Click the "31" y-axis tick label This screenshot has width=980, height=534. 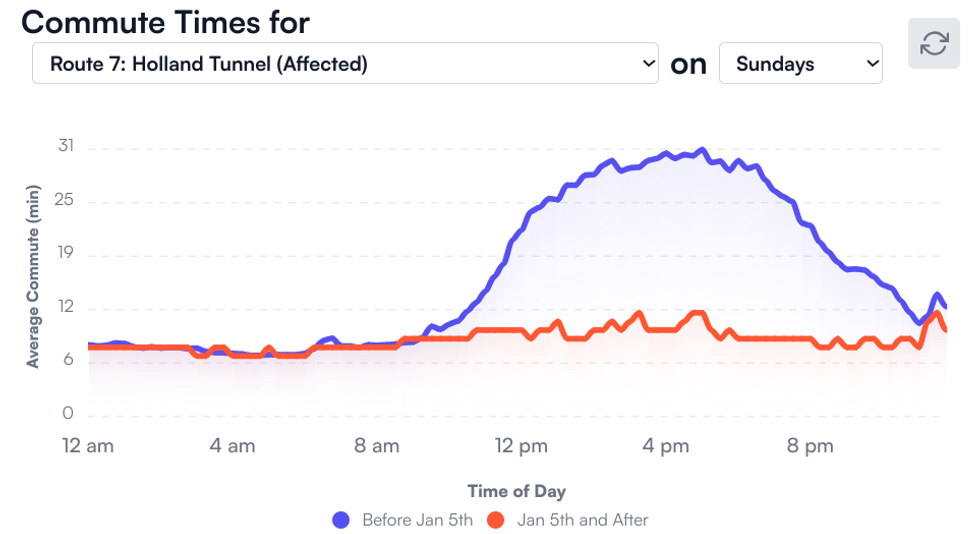point(66,147)
